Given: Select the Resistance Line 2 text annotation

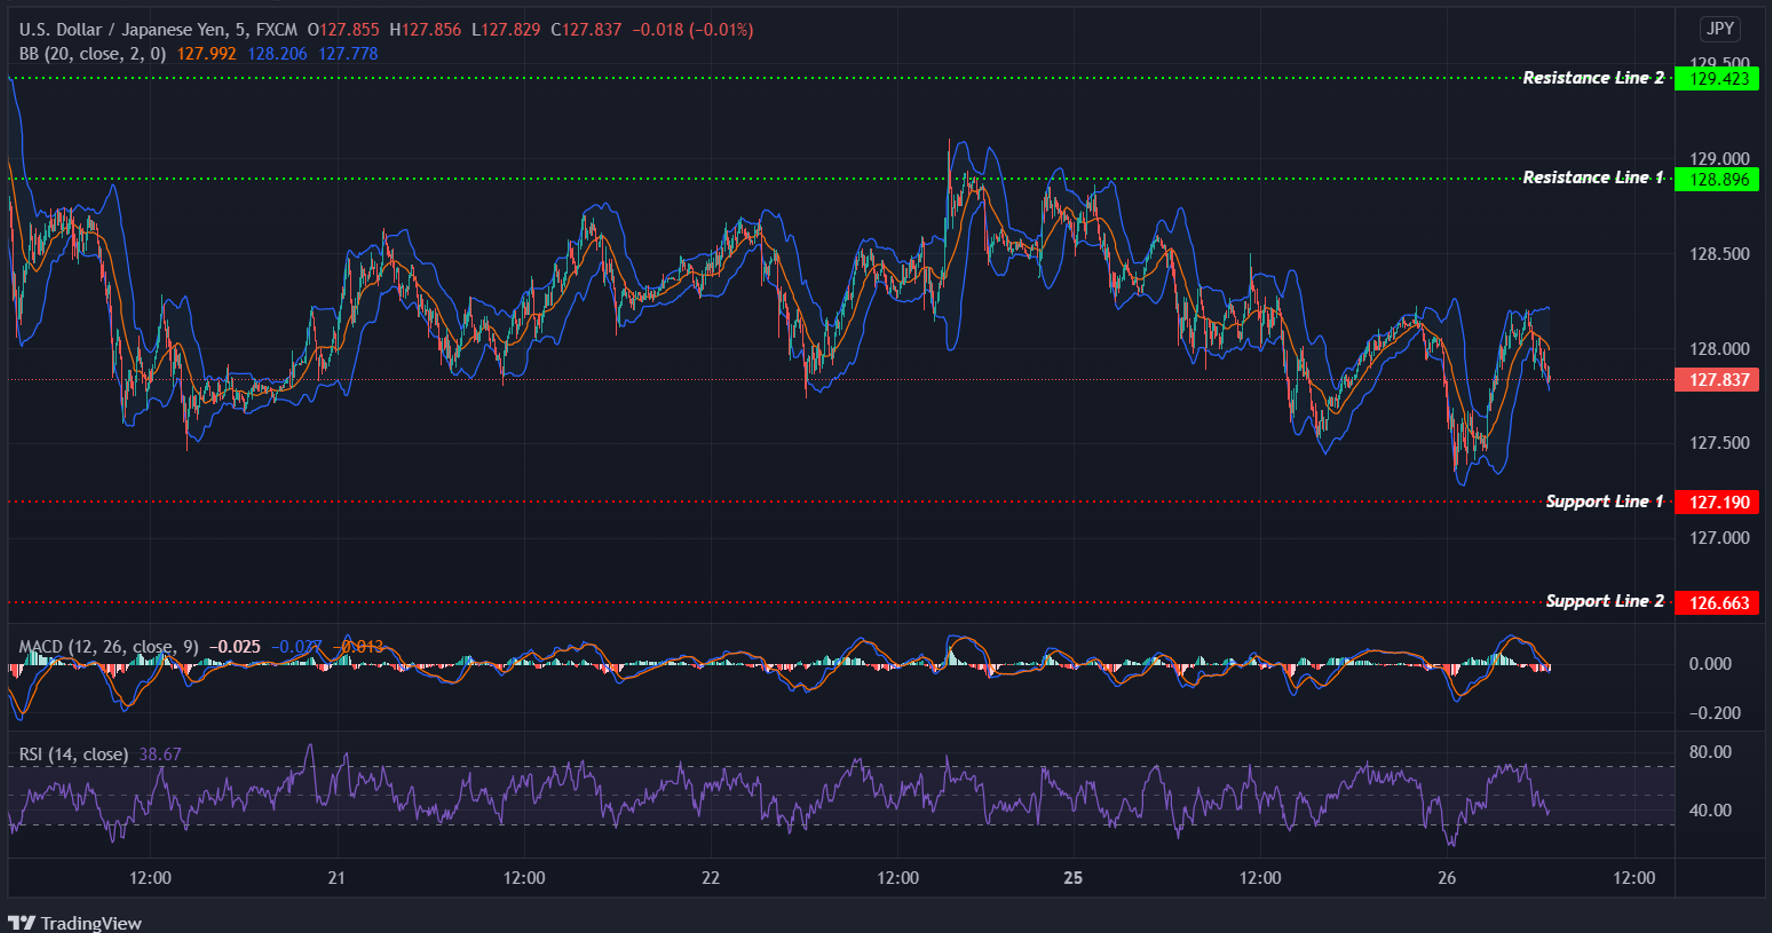Looking at the screenshot, I should coord(1592,77).
